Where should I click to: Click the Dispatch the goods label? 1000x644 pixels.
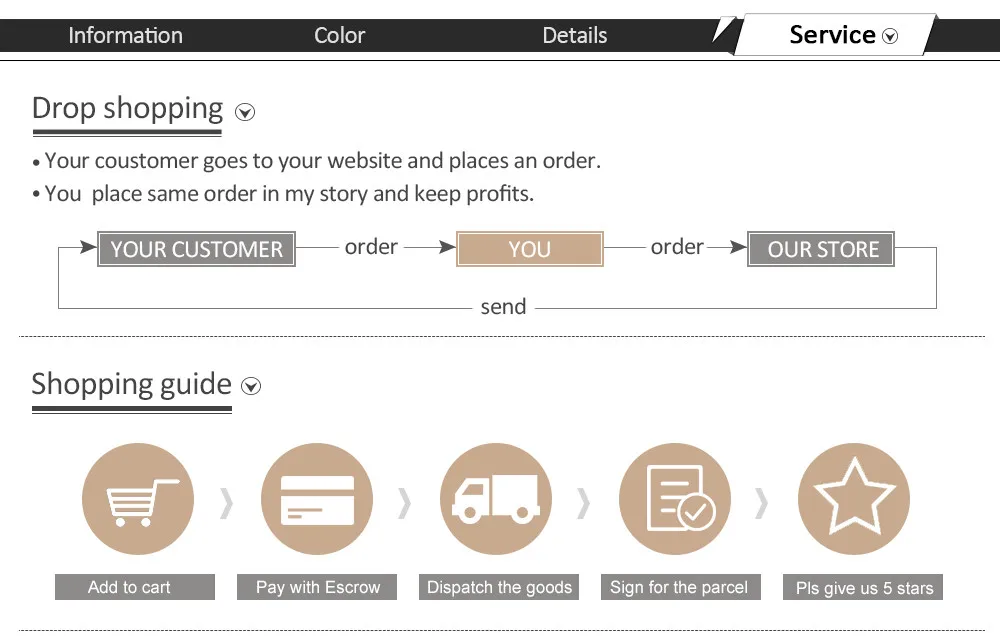click(x=499, y=587)
